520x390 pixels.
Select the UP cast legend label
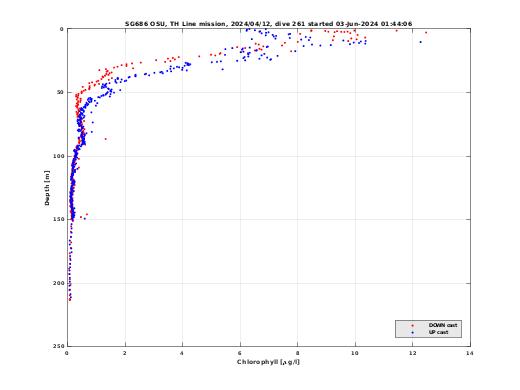click(438, 332)
